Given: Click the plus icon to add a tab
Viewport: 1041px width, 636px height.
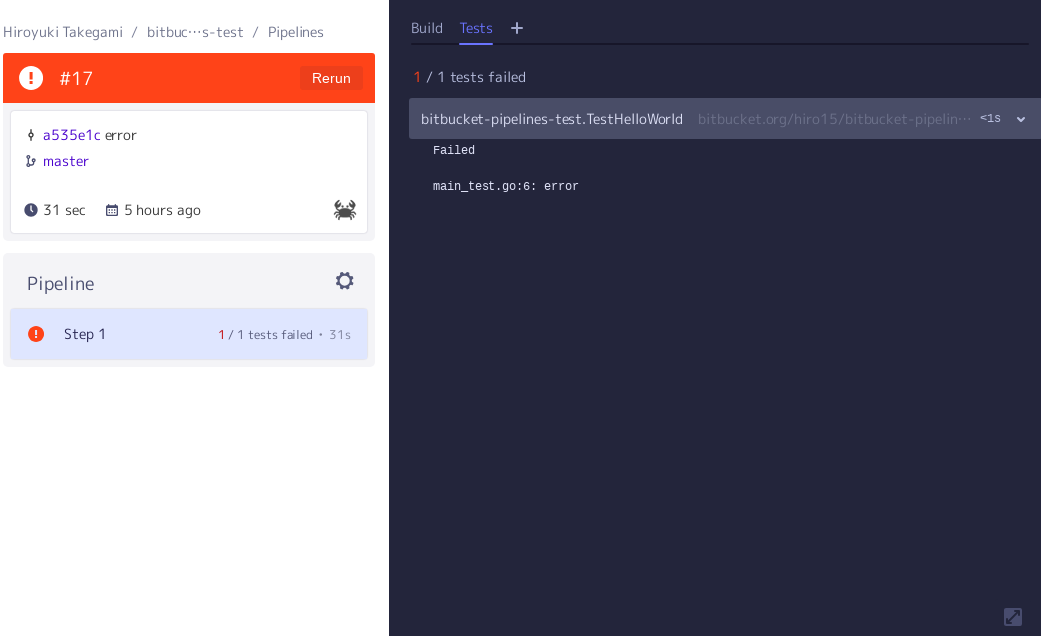Looking at the screenshot, I should [517, 28].
